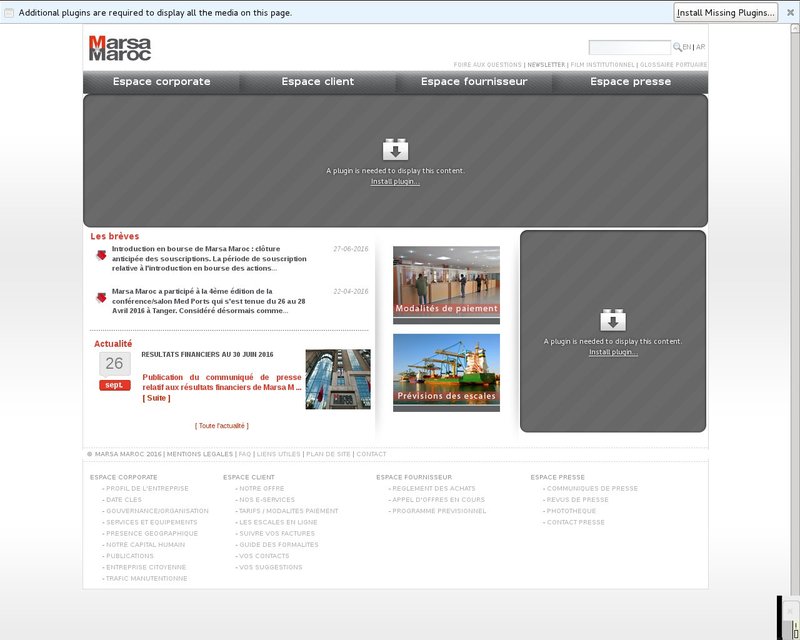Screen dimensions: 800x640
Task: Open Les escales en ligne footer link
Action: click(x=278, y=522)
